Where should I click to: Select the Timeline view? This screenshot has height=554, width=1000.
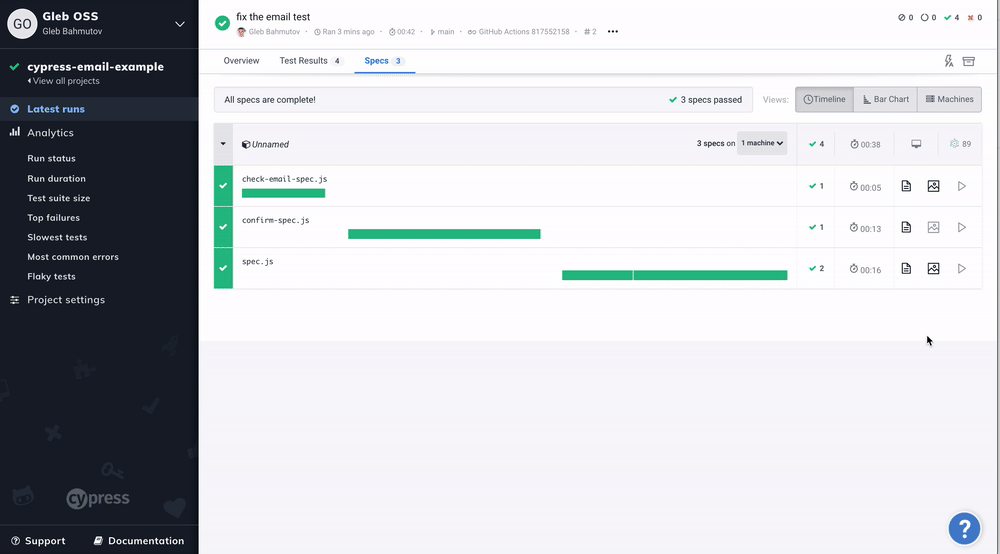tap(824, 99)
